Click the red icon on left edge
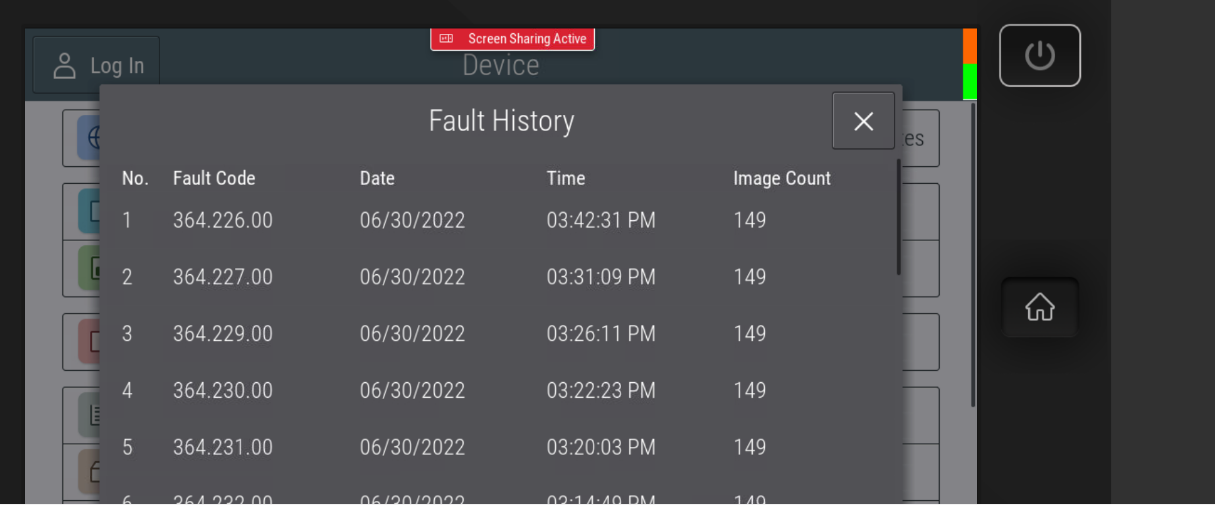Viewport: 1215px width, 505px height. pos(89,341)
